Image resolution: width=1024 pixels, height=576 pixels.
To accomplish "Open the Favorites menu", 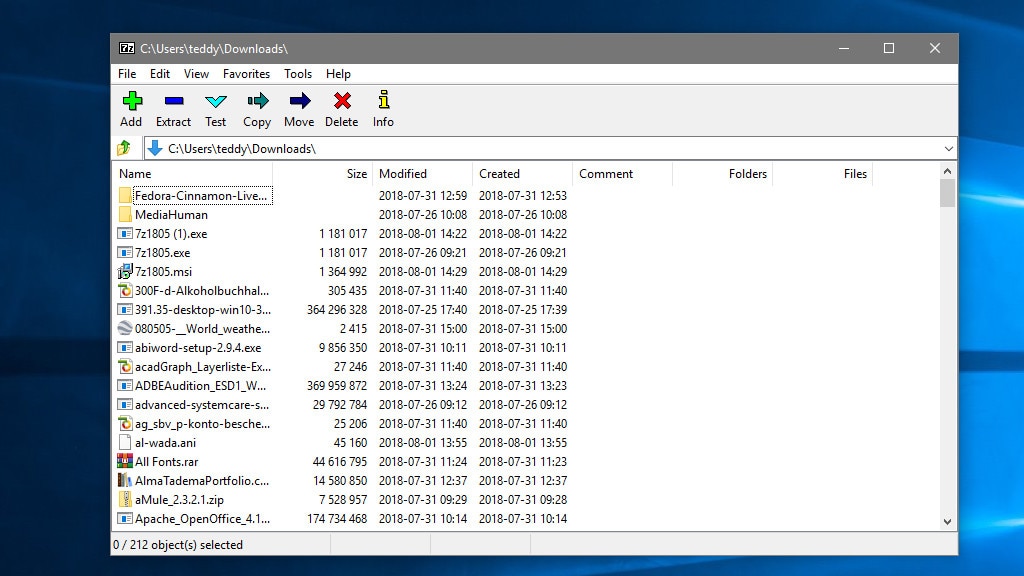I will click(246, 73).
